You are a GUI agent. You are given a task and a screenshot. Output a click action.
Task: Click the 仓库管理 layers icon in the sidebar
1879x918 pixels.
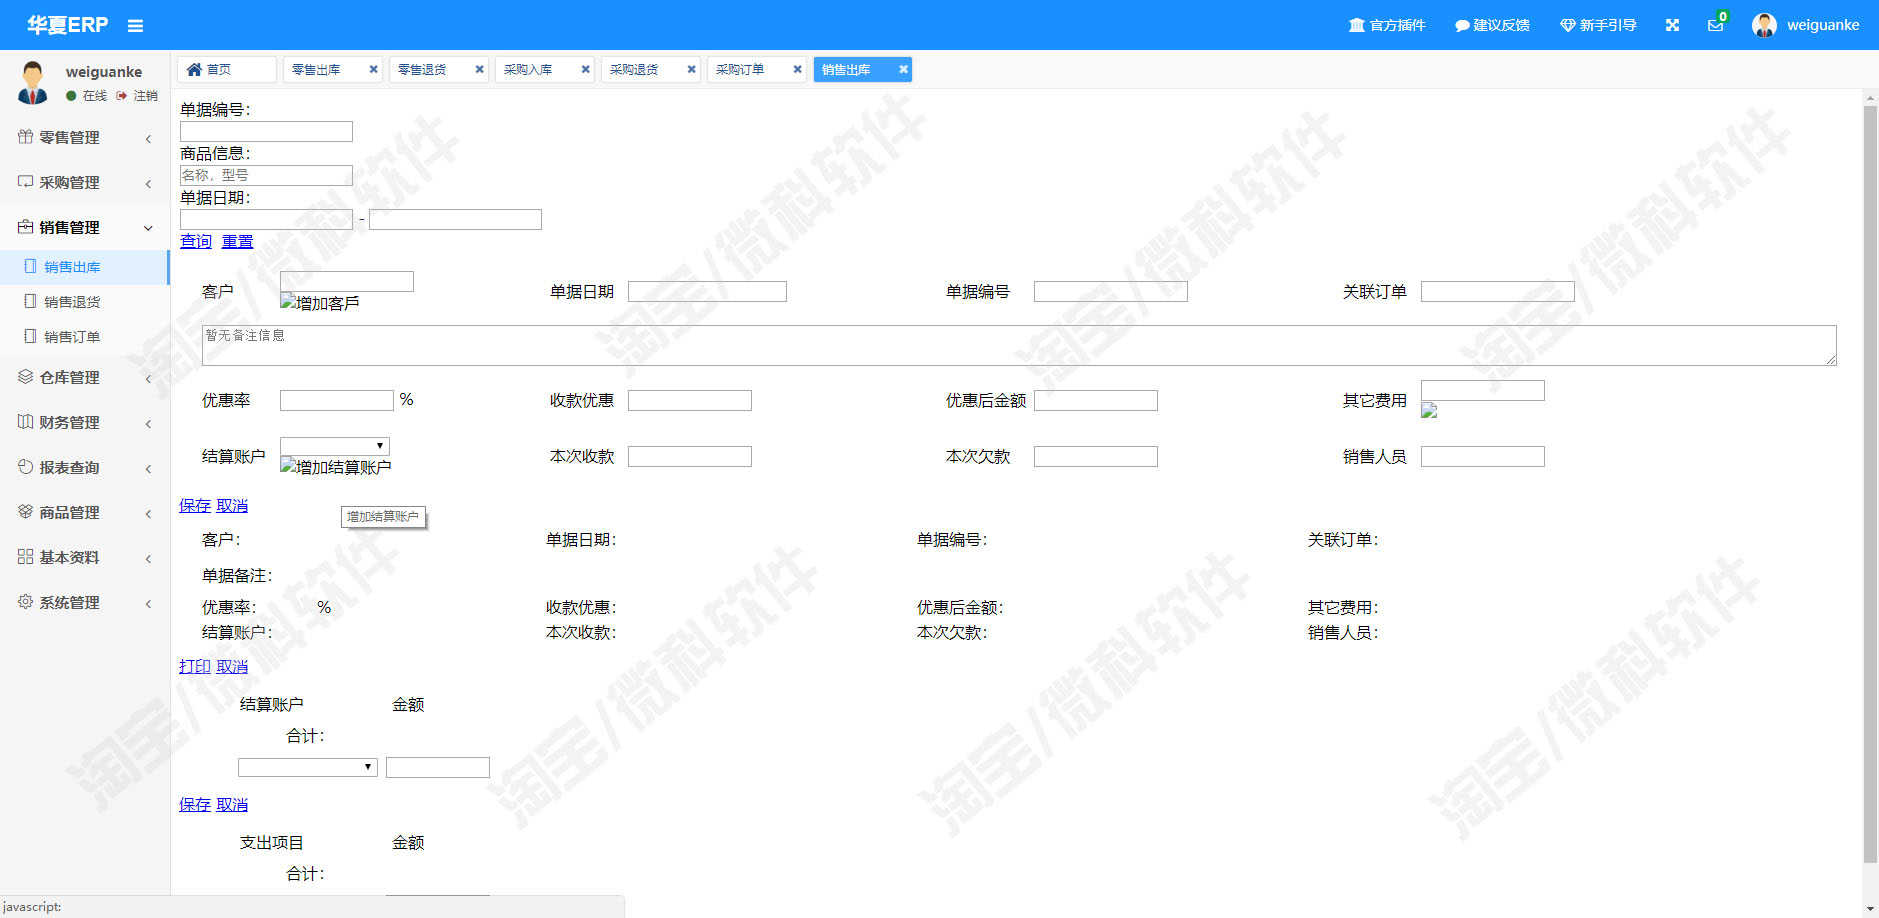pos(26,377)
